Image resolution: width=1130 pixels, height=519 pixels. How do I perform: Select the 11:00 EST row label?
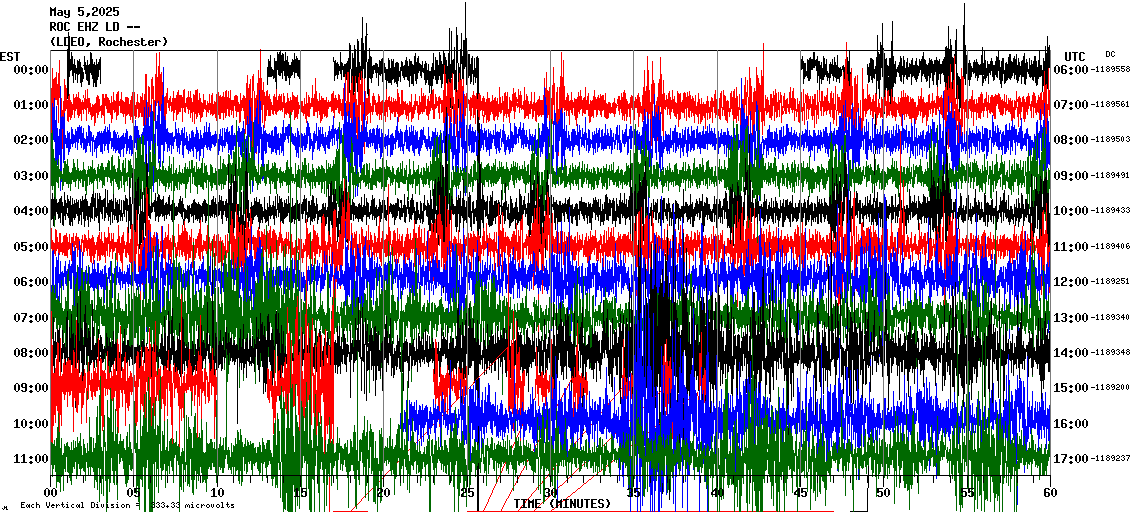[31, 459]
